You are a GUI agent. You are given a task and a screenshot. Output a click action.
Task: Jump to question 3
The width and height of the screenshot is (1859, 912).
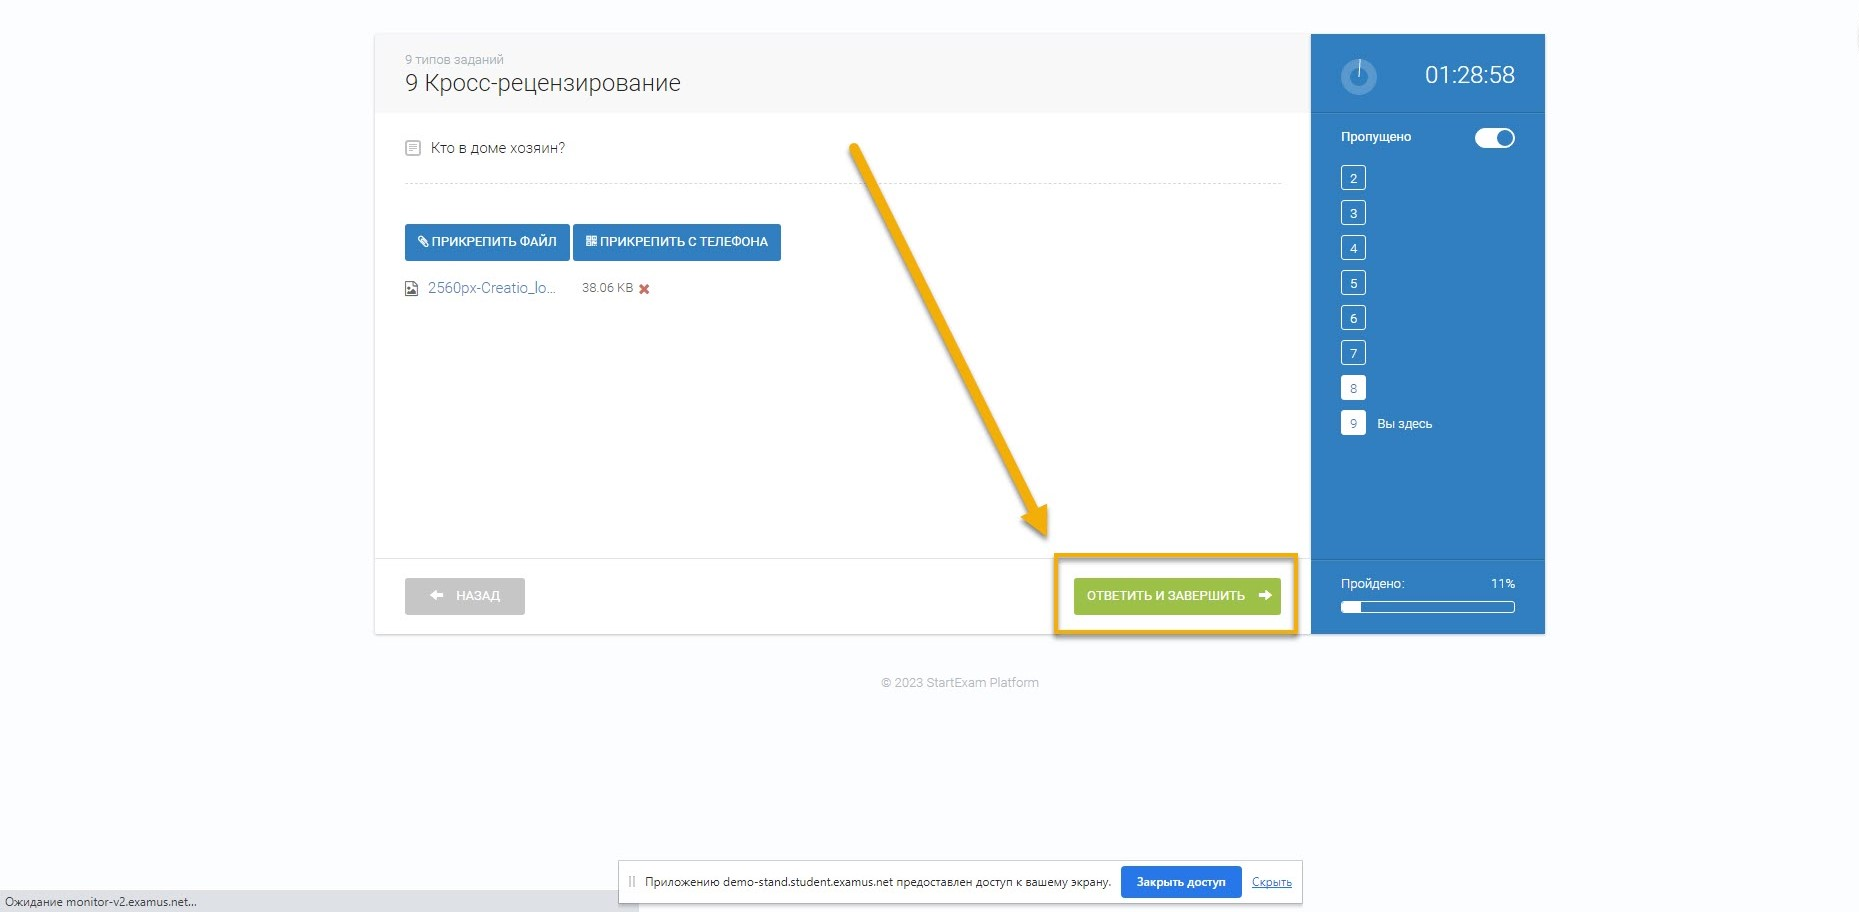[1353, 213]
